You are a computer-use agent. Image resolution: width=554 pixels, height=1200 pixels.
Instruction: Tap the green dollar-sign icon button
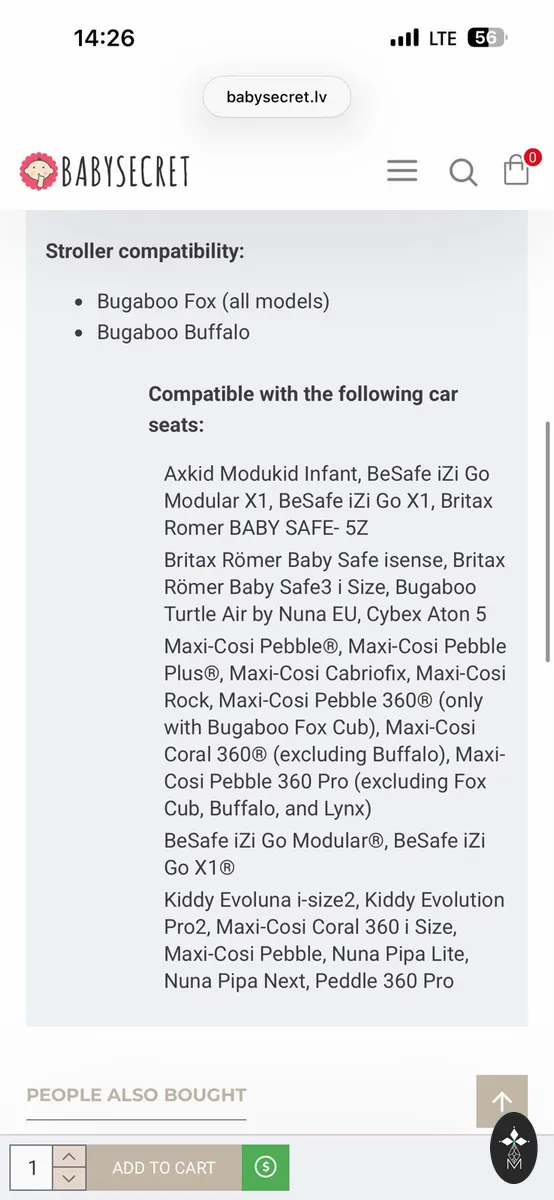(x=265, y=1167)
